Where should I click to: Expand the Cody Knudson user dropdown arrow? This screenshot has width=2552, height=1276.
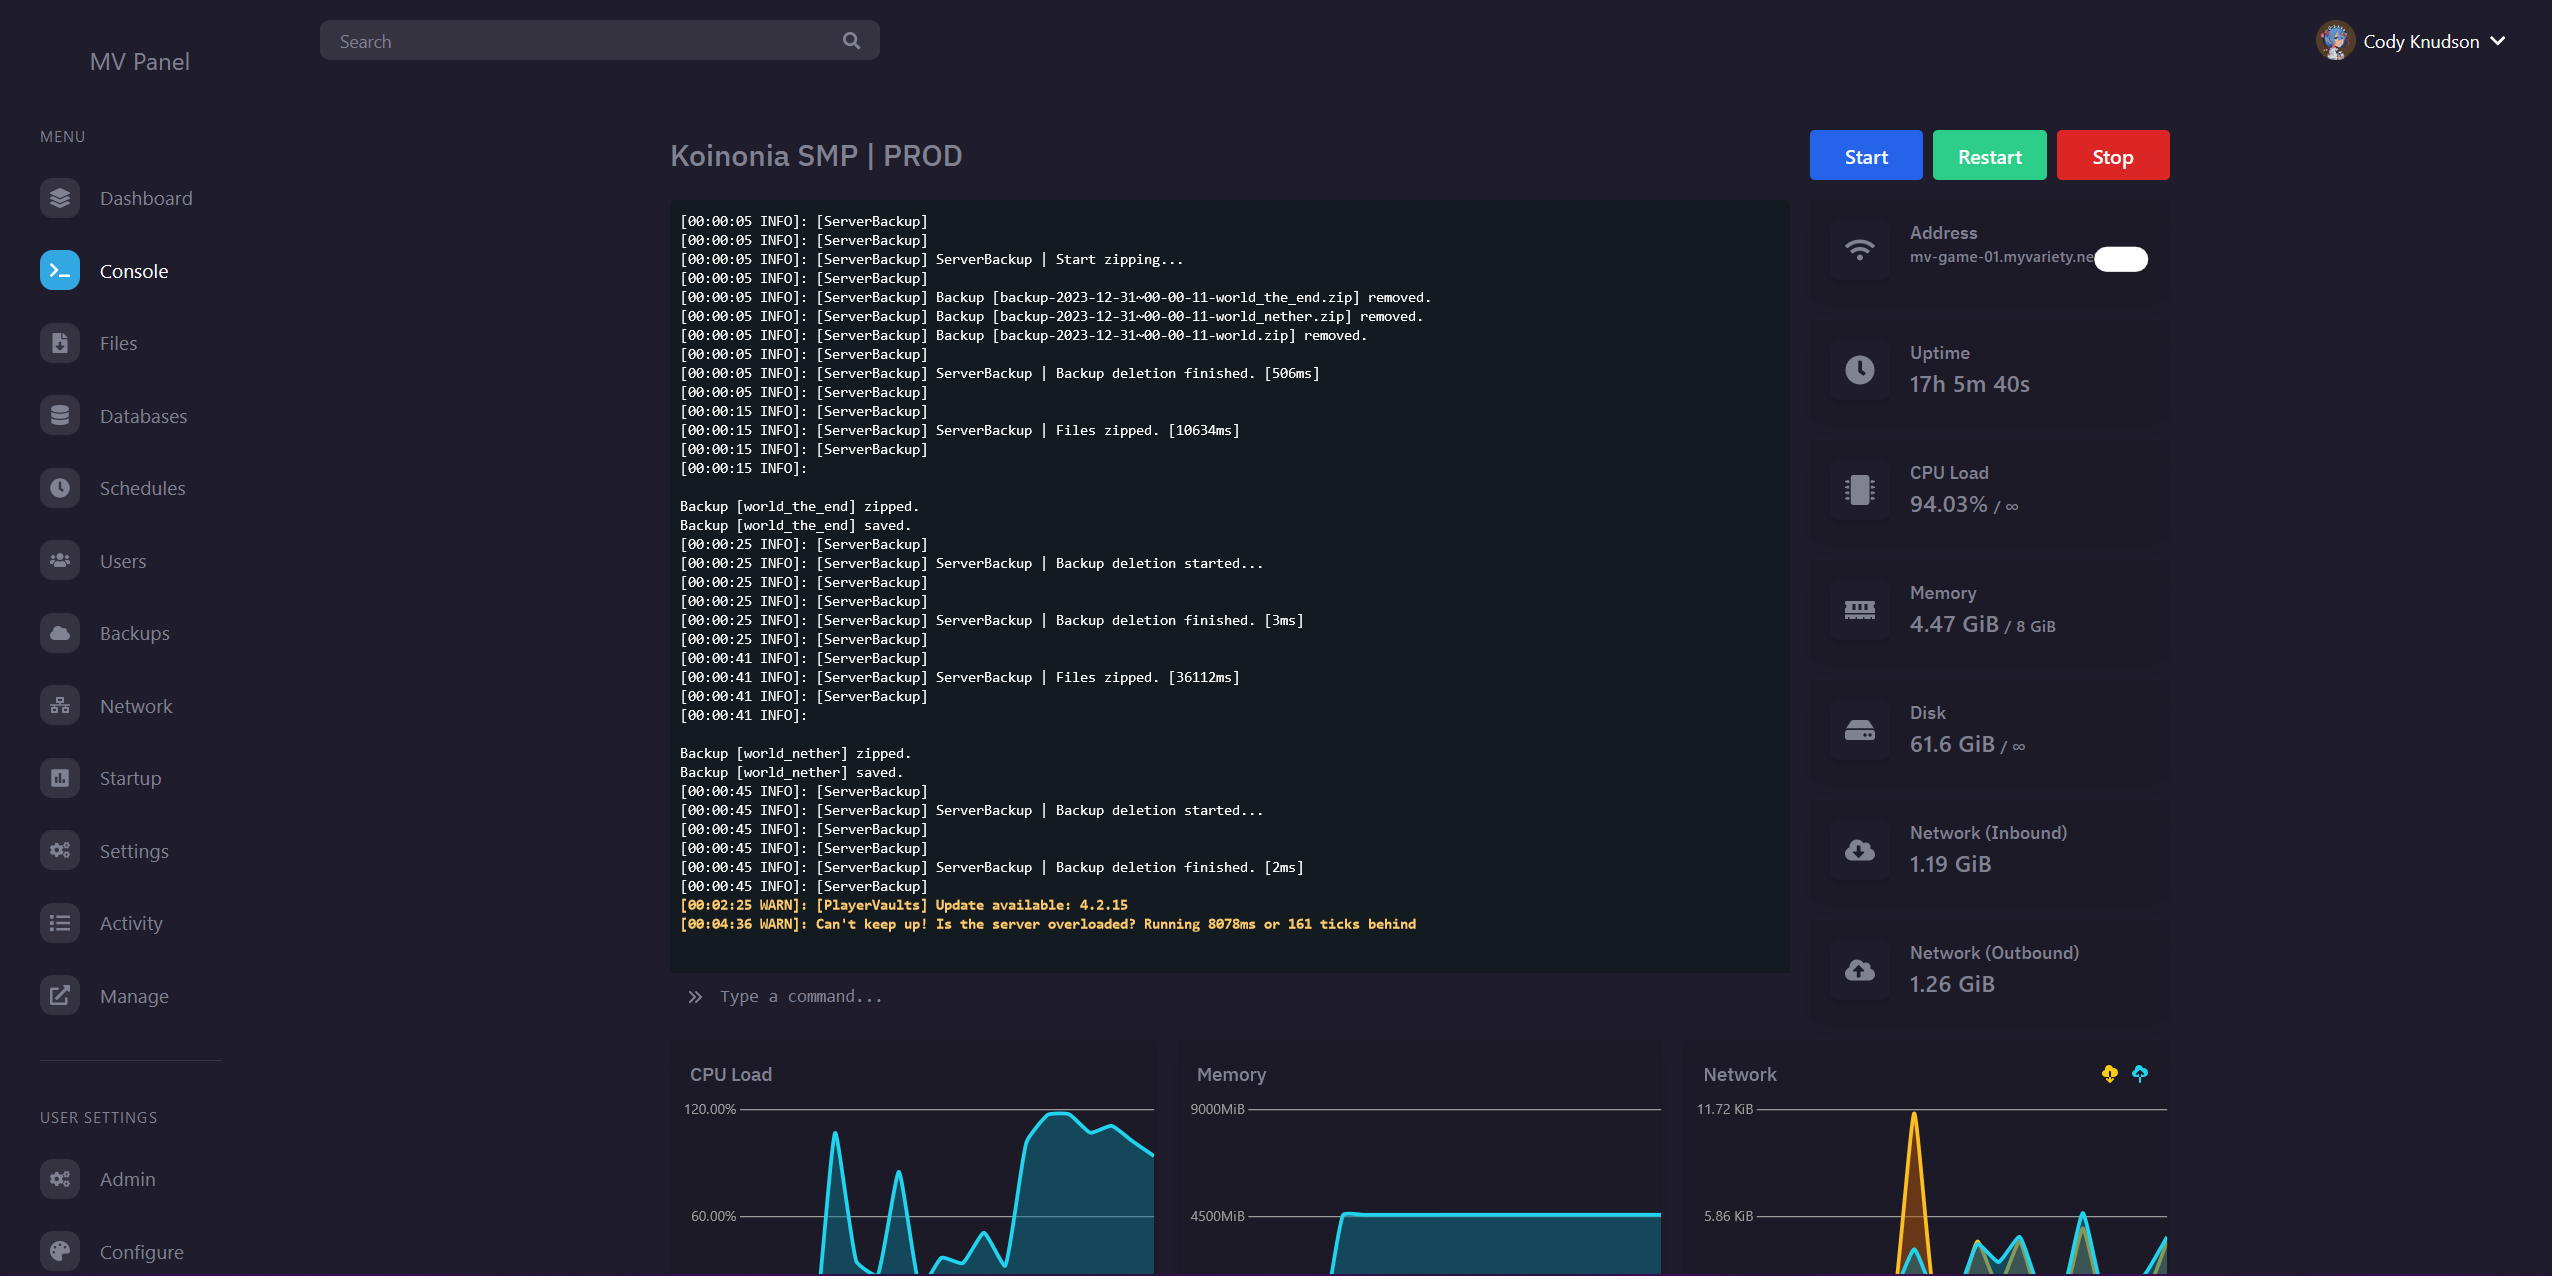coord(2498,41)
